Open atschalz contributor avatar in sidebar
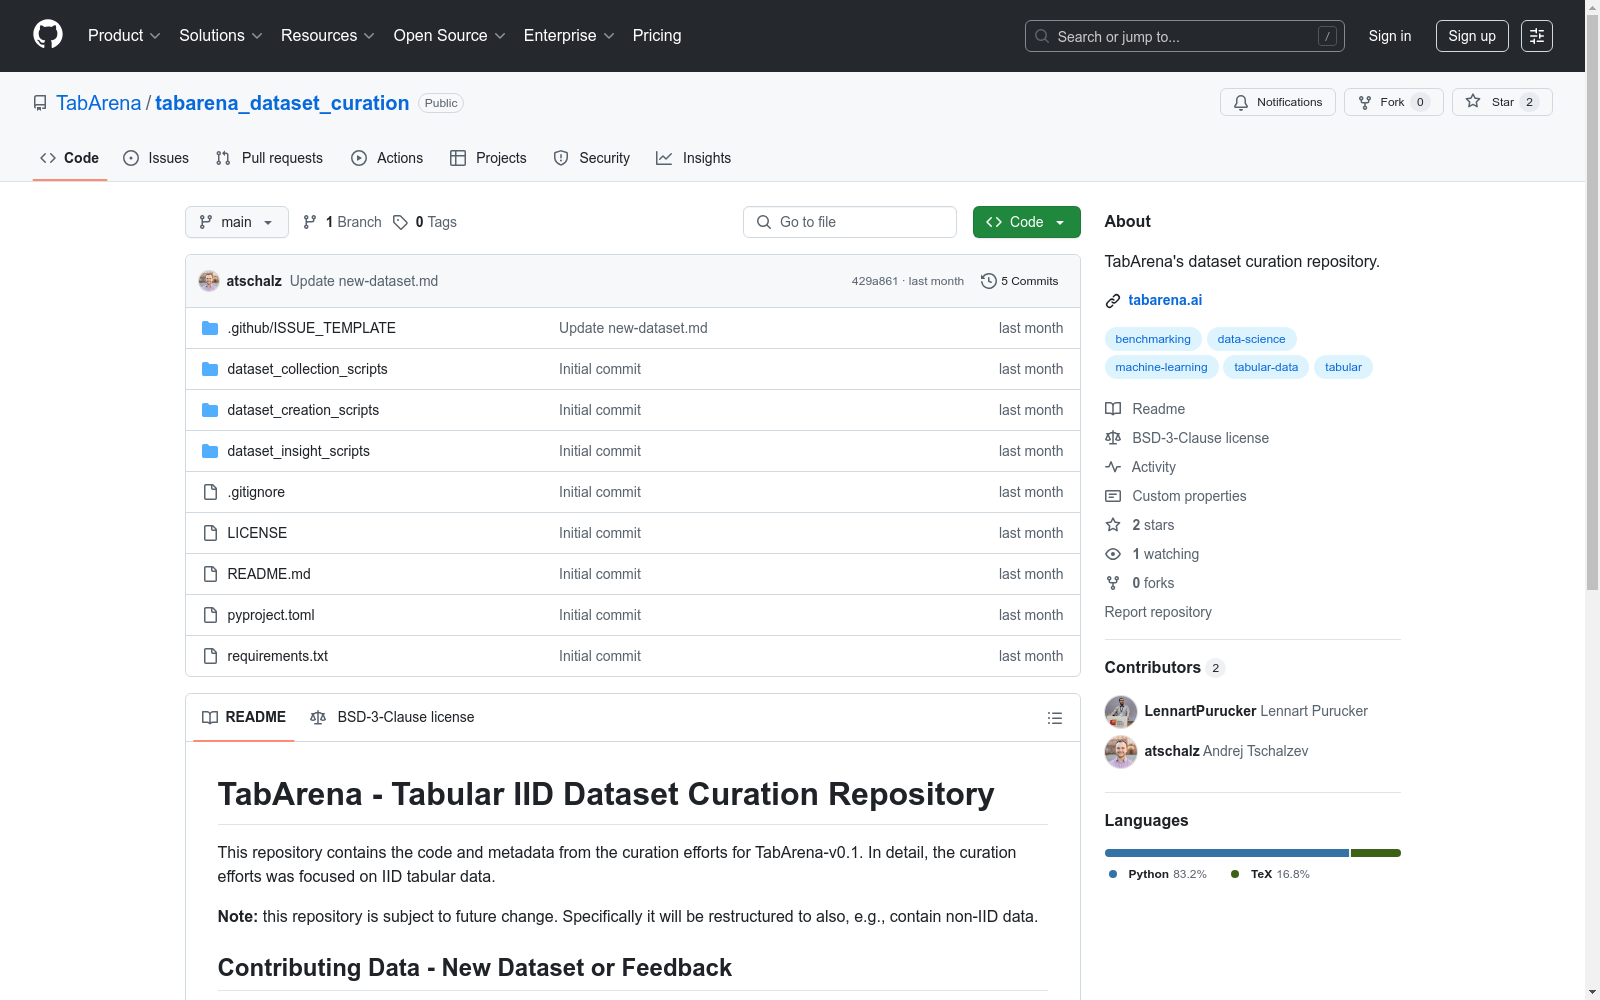The image size is (1600, 1000). coord(1121,751)
